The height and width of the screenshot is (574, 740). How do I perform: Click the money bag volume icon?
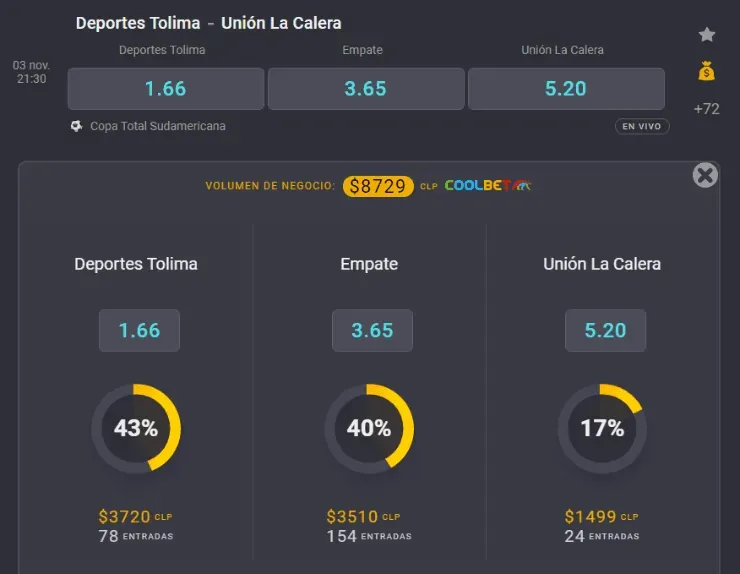(707, 72)
